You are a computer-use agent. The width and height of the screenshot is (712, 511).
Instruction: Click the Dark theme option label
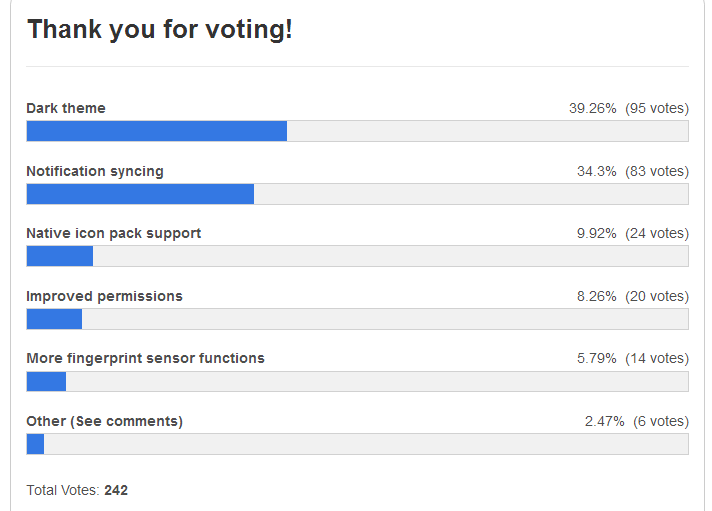point(66,108)
